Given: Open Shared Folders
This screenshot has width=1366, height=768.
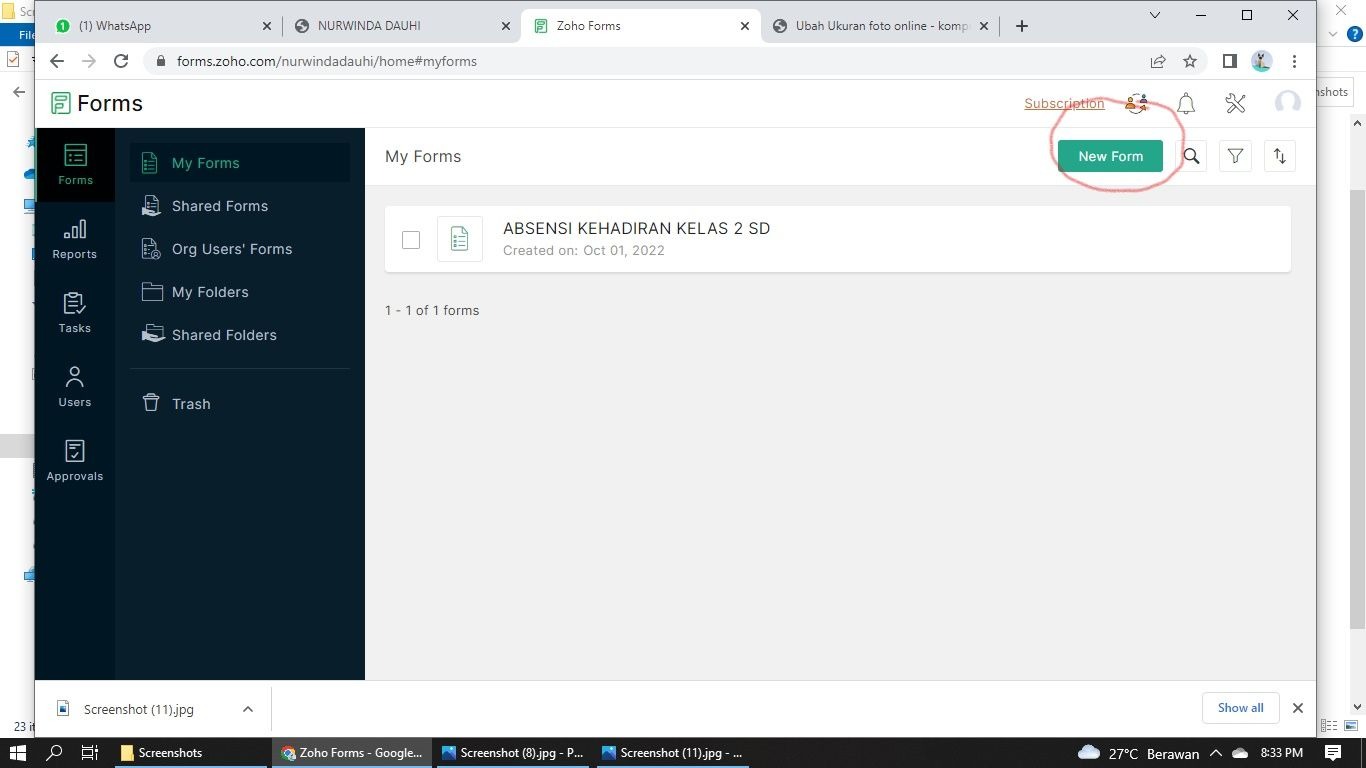Looking at the screenshot, I should (240, 335).
